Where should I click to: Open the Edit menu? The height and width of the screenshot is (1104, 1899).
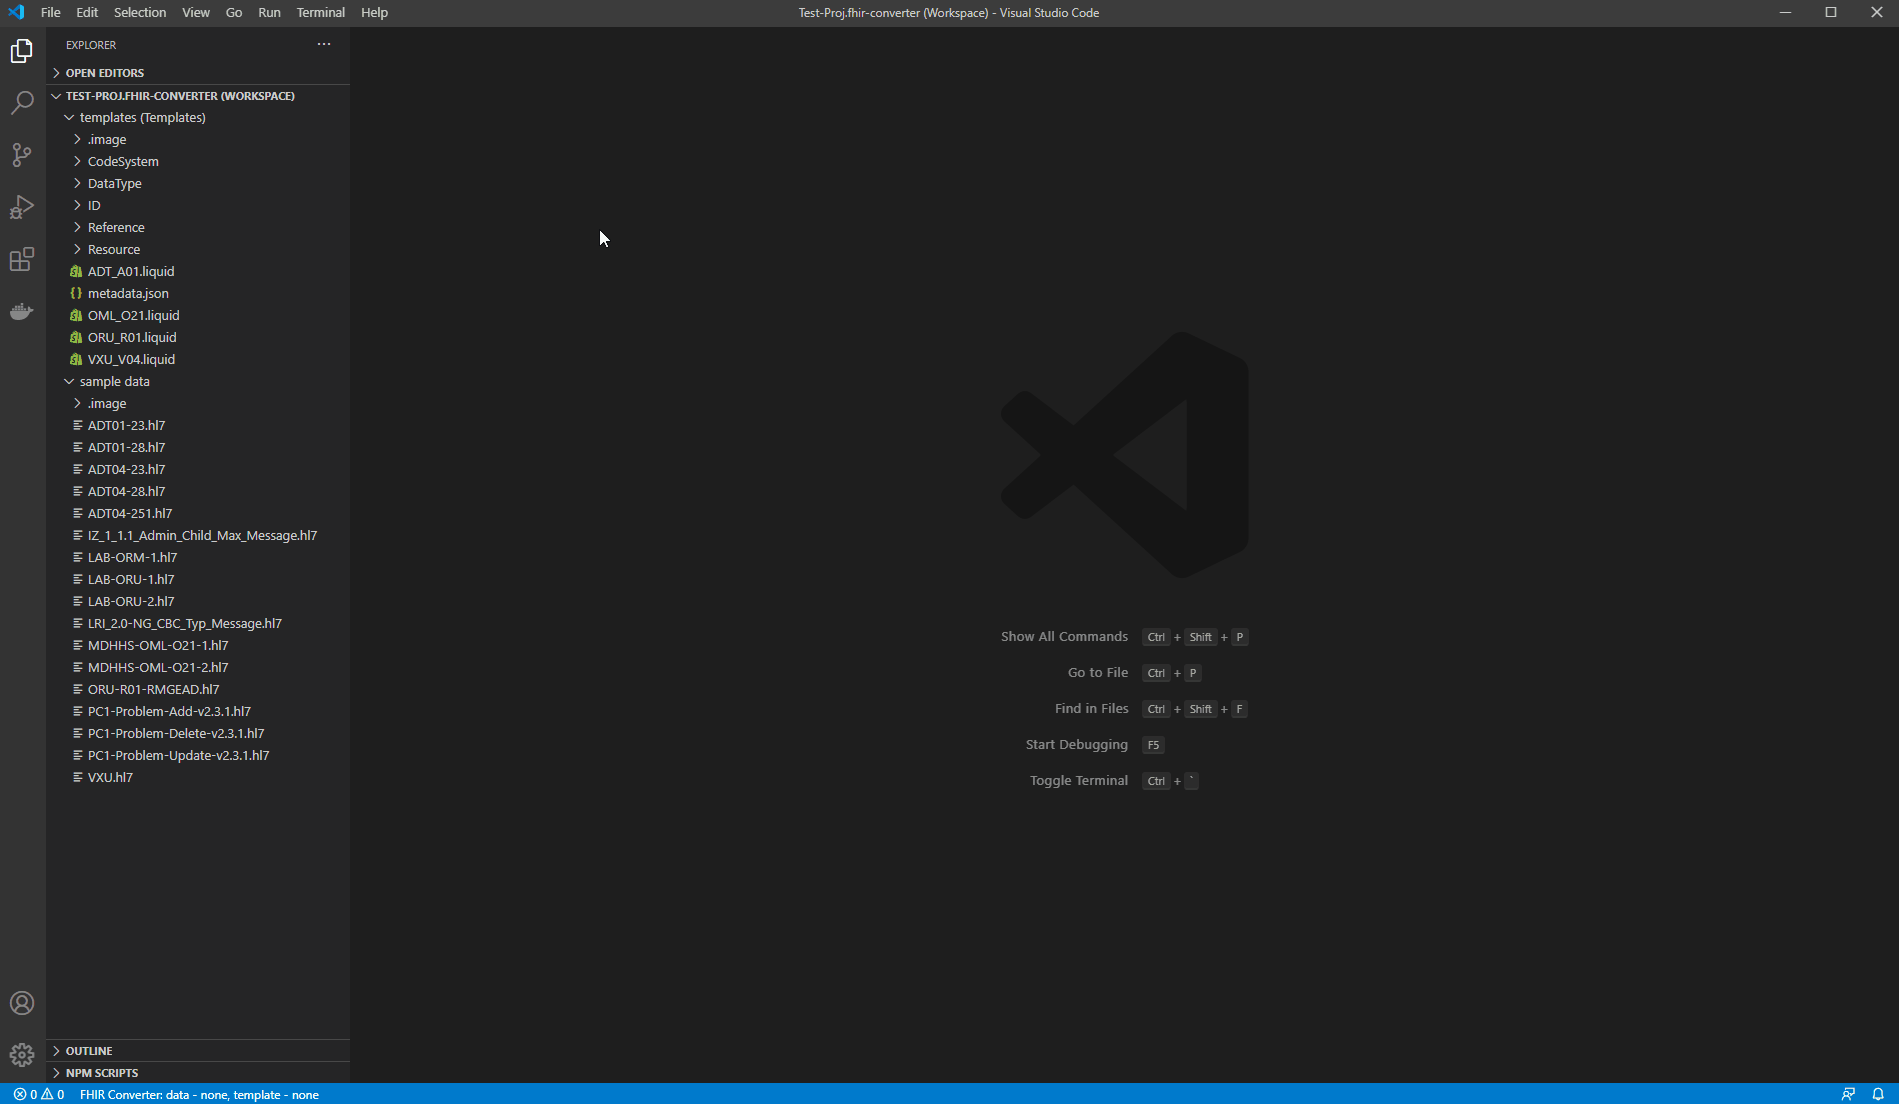(87, 12)
